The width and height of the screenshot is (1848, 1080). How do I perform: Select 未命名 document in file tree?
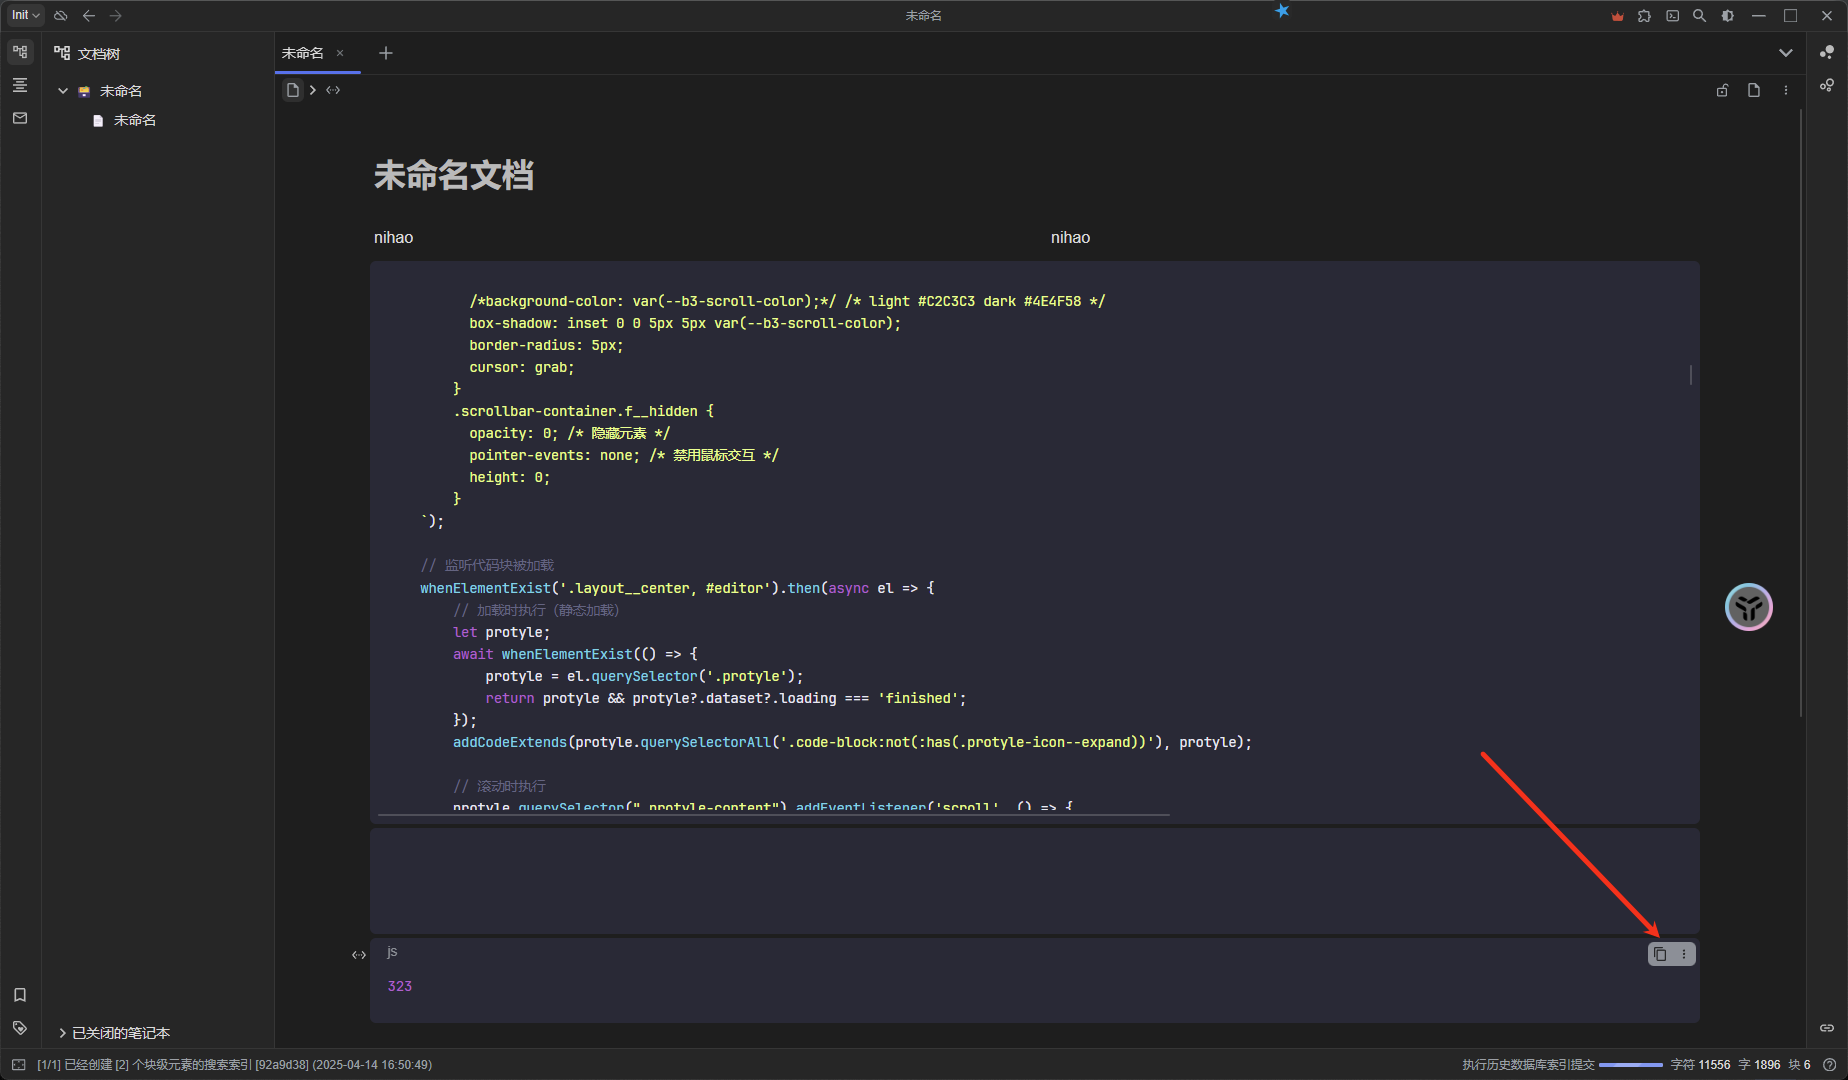(x=134, y=120)
